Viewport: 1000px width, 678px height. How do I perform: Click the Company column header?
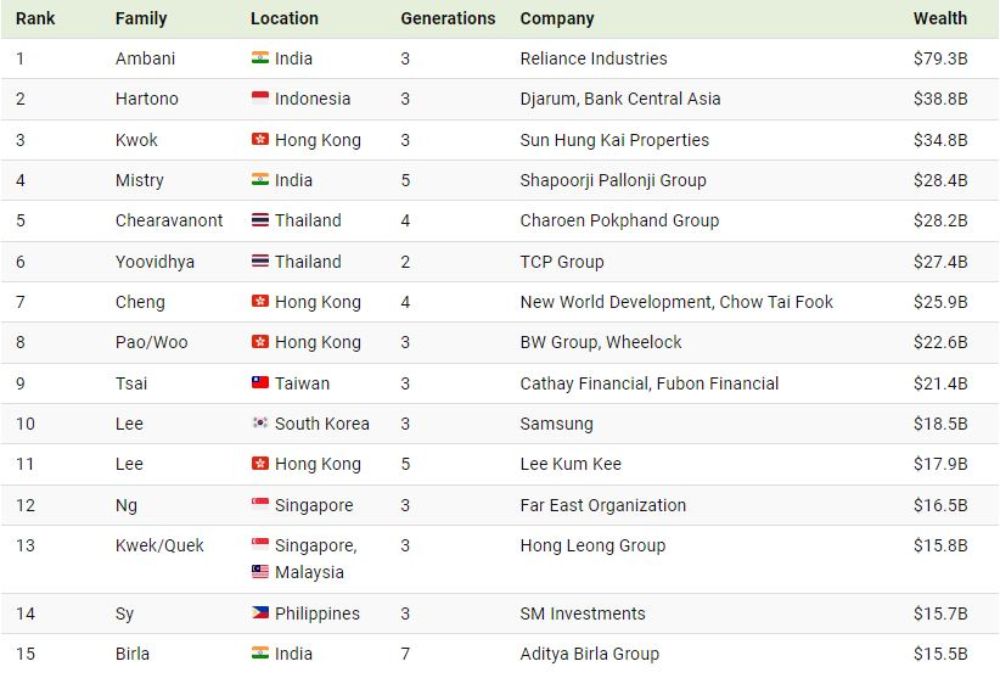pyautogui.click(x=556, y=18)
